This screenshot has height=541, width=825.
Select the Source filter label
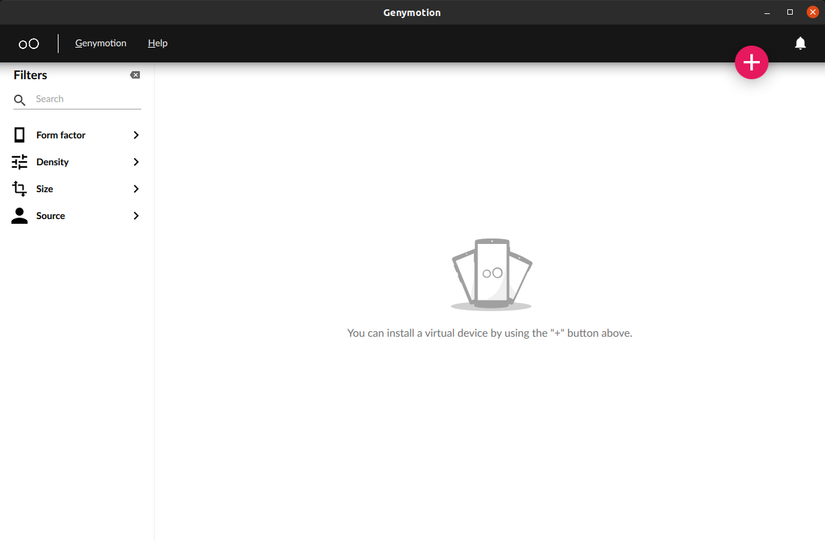click(x=51, y=216)
